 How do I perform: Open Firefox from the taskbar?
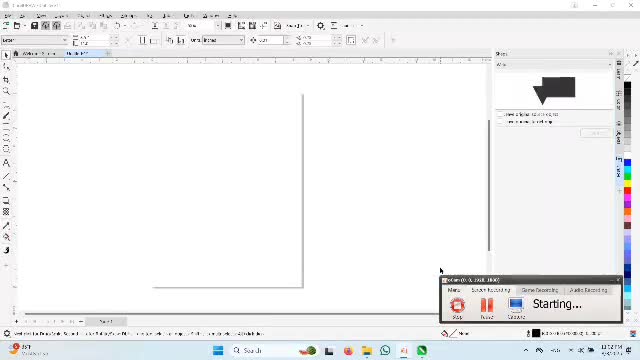pyautogui.click(x=348, y=350)
